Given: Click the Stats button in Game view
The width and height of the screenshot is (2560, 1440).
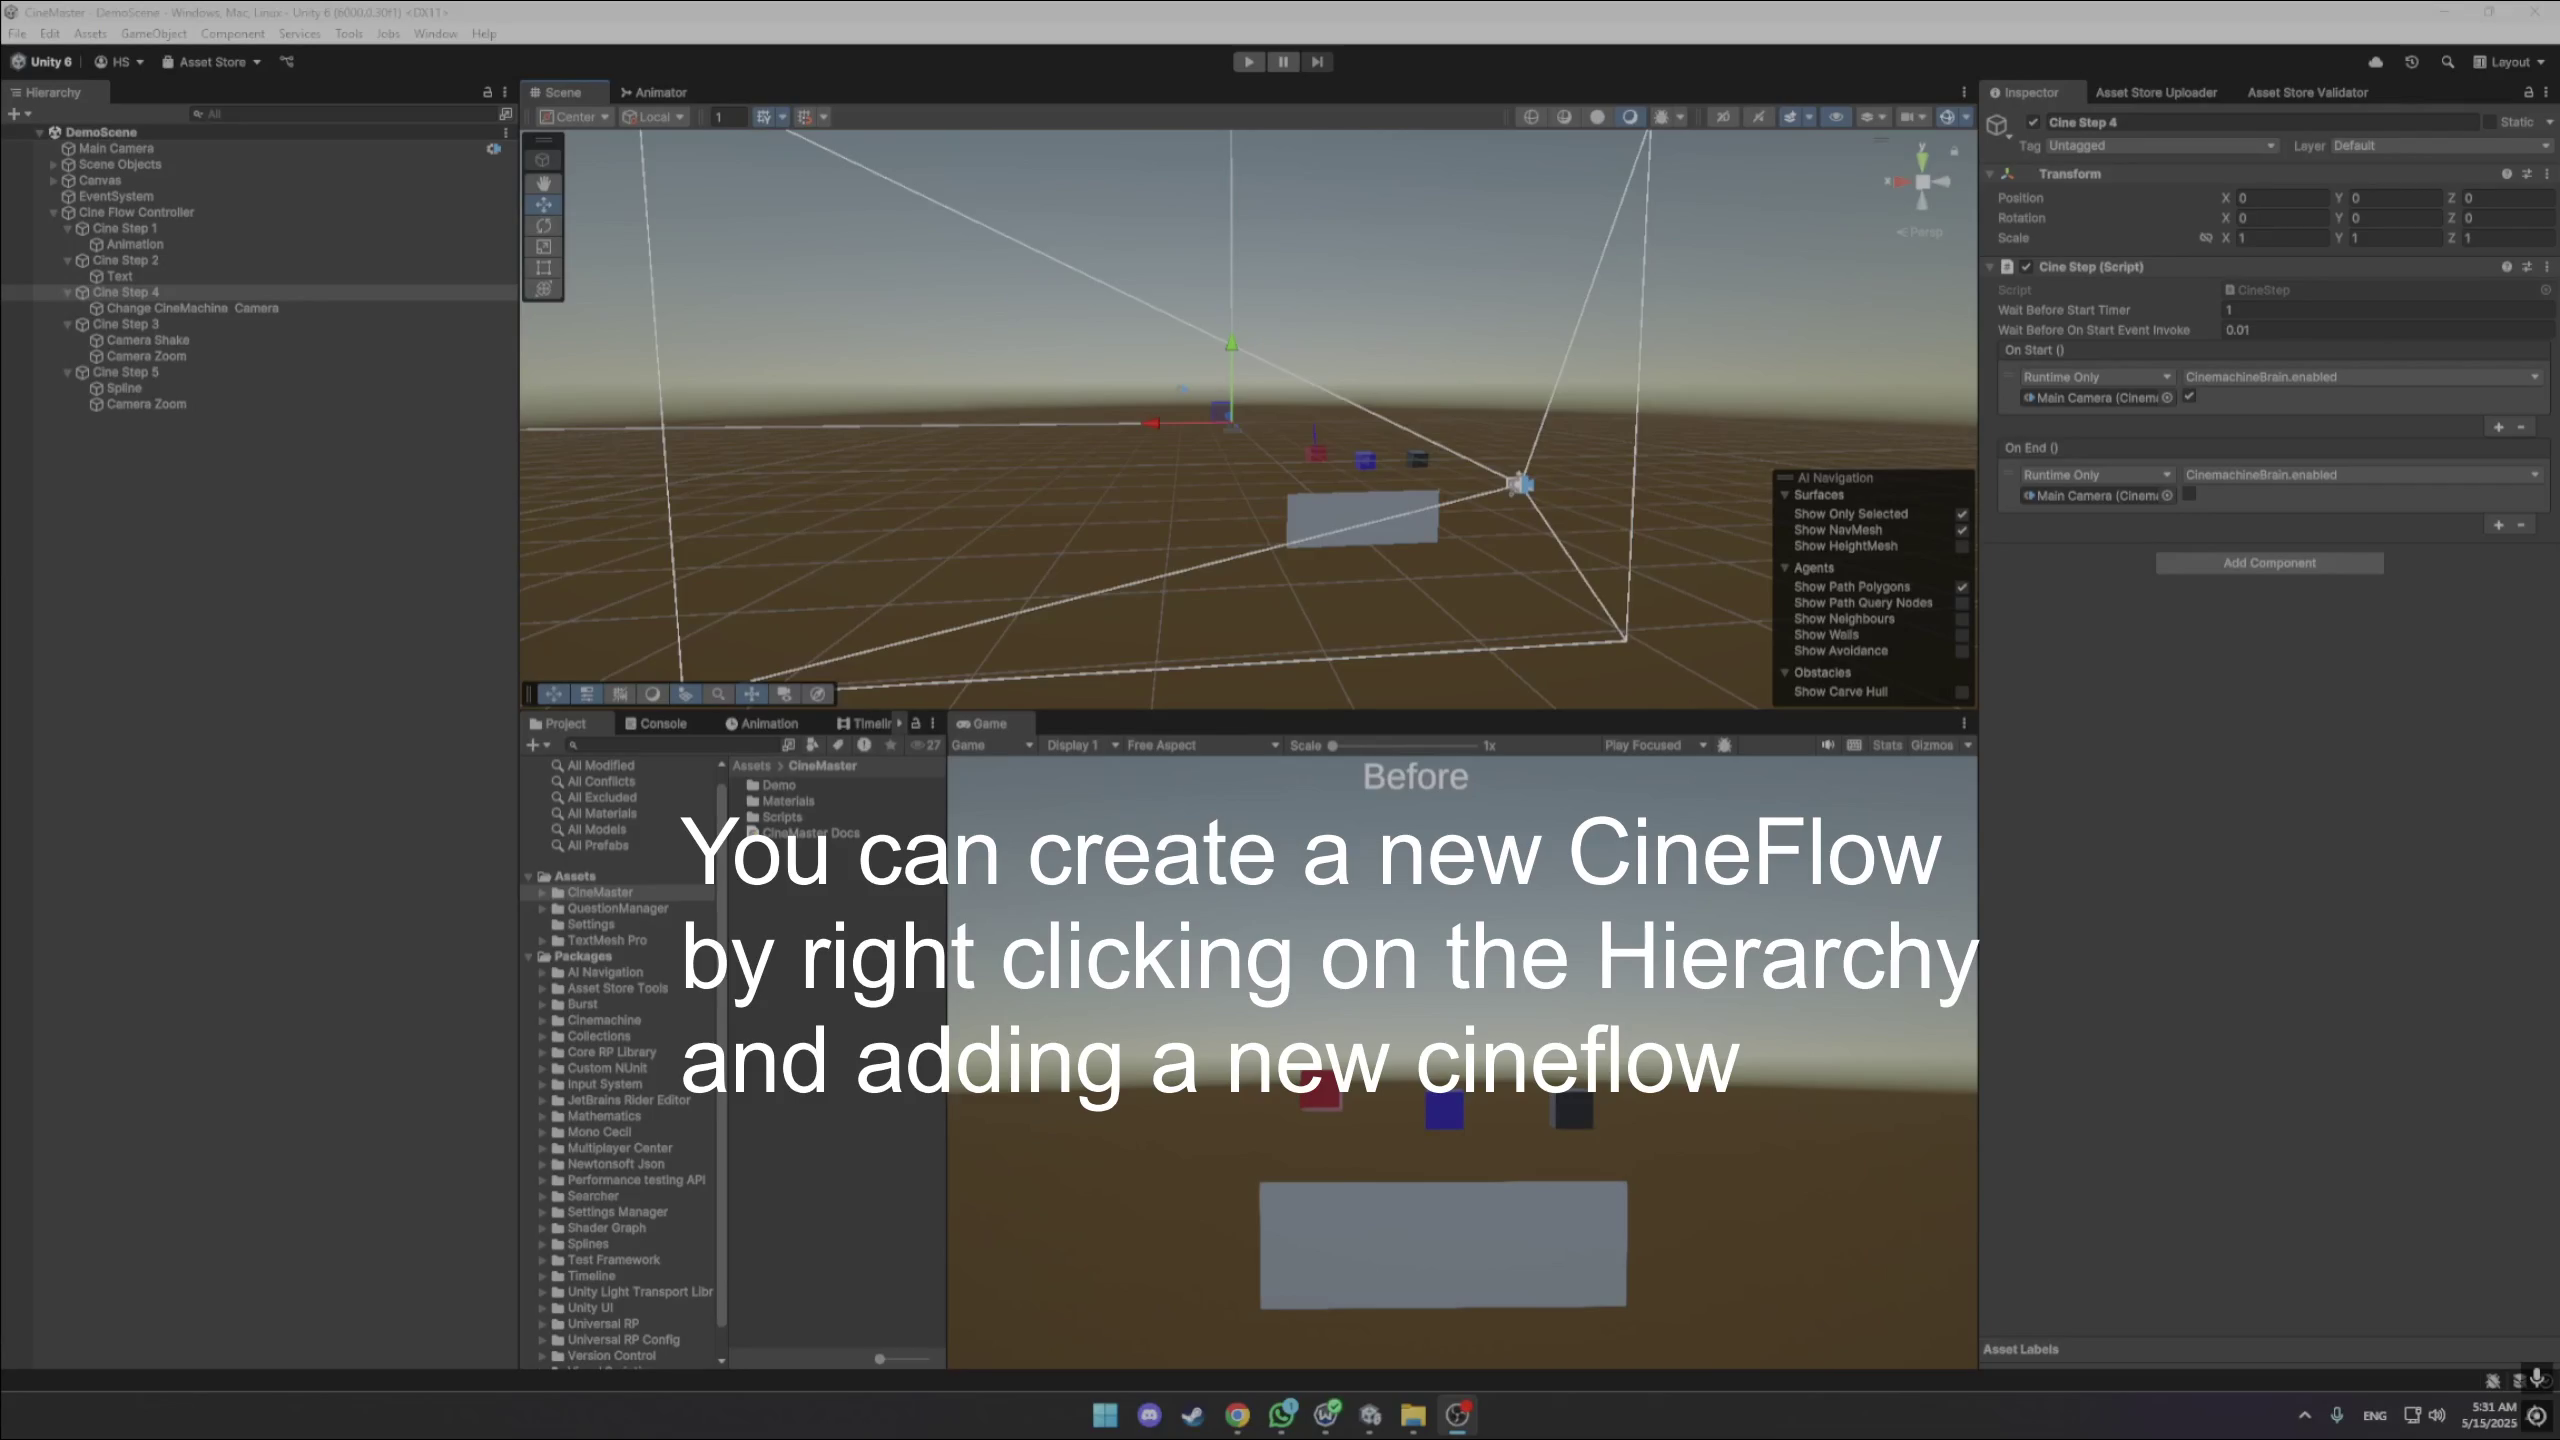Looking at the screenshot, I should pos(1887,745).
